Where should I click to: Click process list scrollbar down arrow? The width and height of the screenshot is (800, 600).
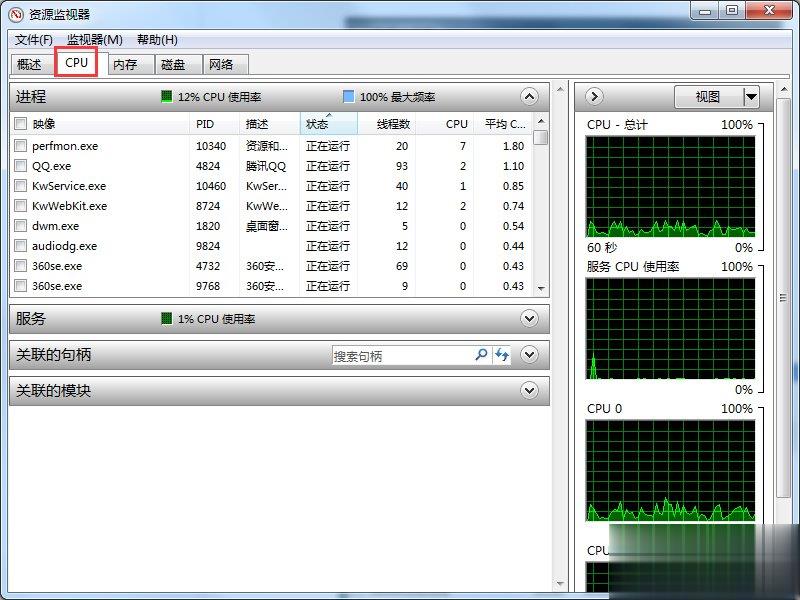(x=541, y=289)
